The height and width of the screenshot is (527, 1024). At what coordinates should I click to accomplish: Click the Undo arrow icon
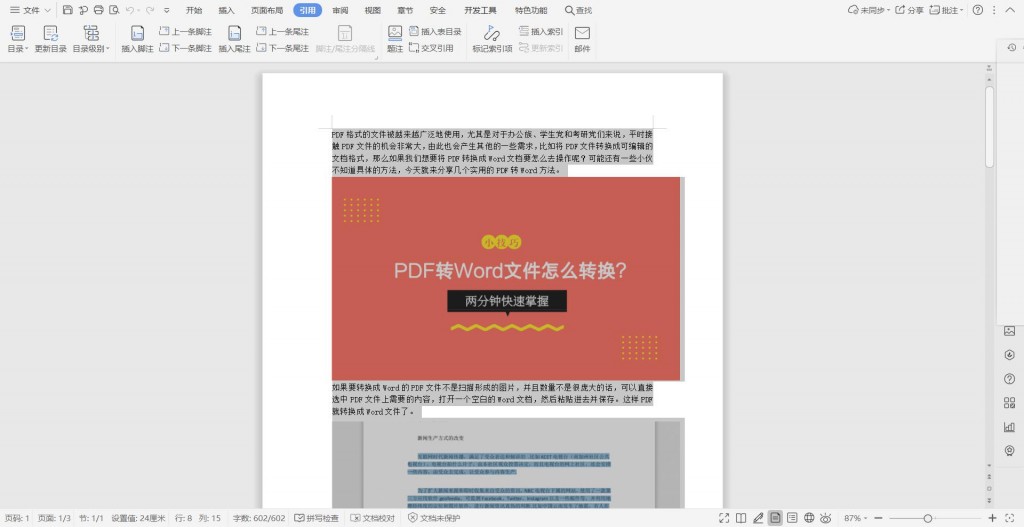pos(130,10)
